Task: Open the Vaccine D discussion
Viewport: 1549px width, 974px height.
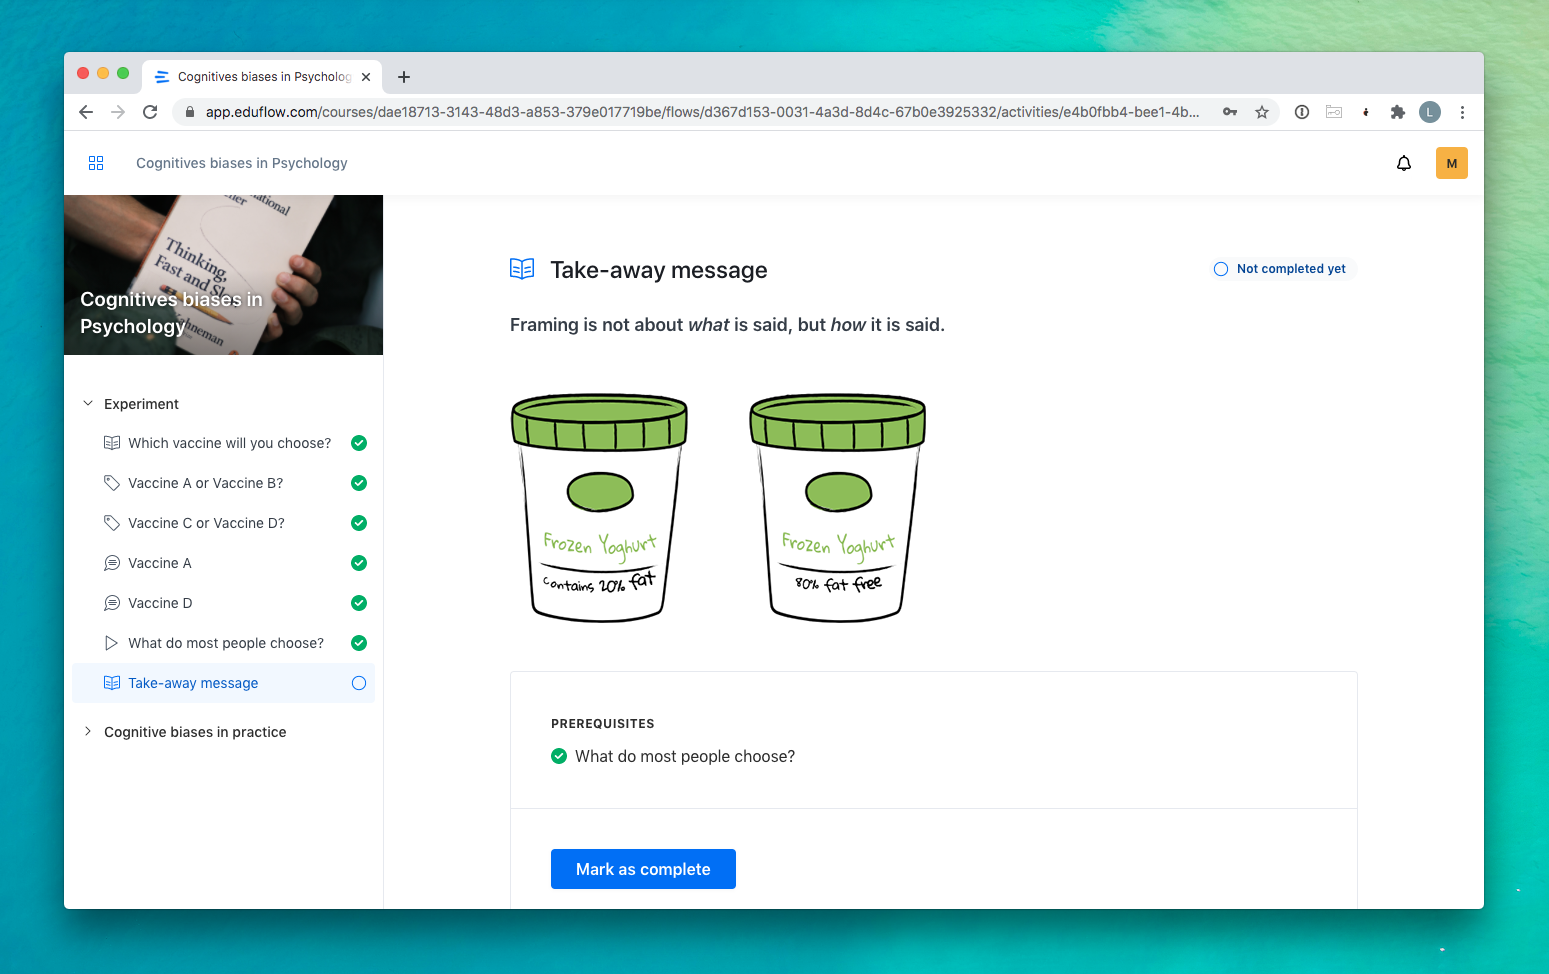Action: pyautogui.click(x=160, y=603)
